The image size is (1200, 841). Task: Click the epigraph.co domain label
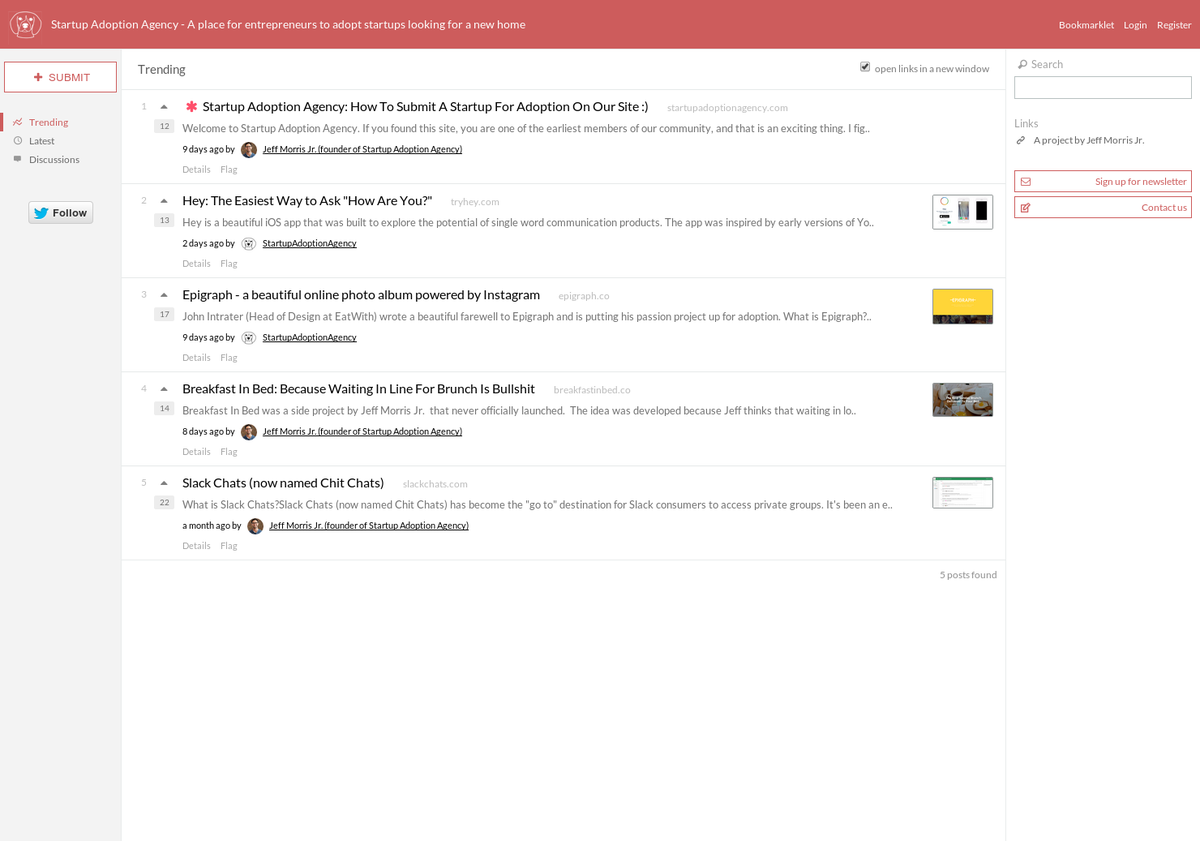pyautogui.click(x=584, y=296)
